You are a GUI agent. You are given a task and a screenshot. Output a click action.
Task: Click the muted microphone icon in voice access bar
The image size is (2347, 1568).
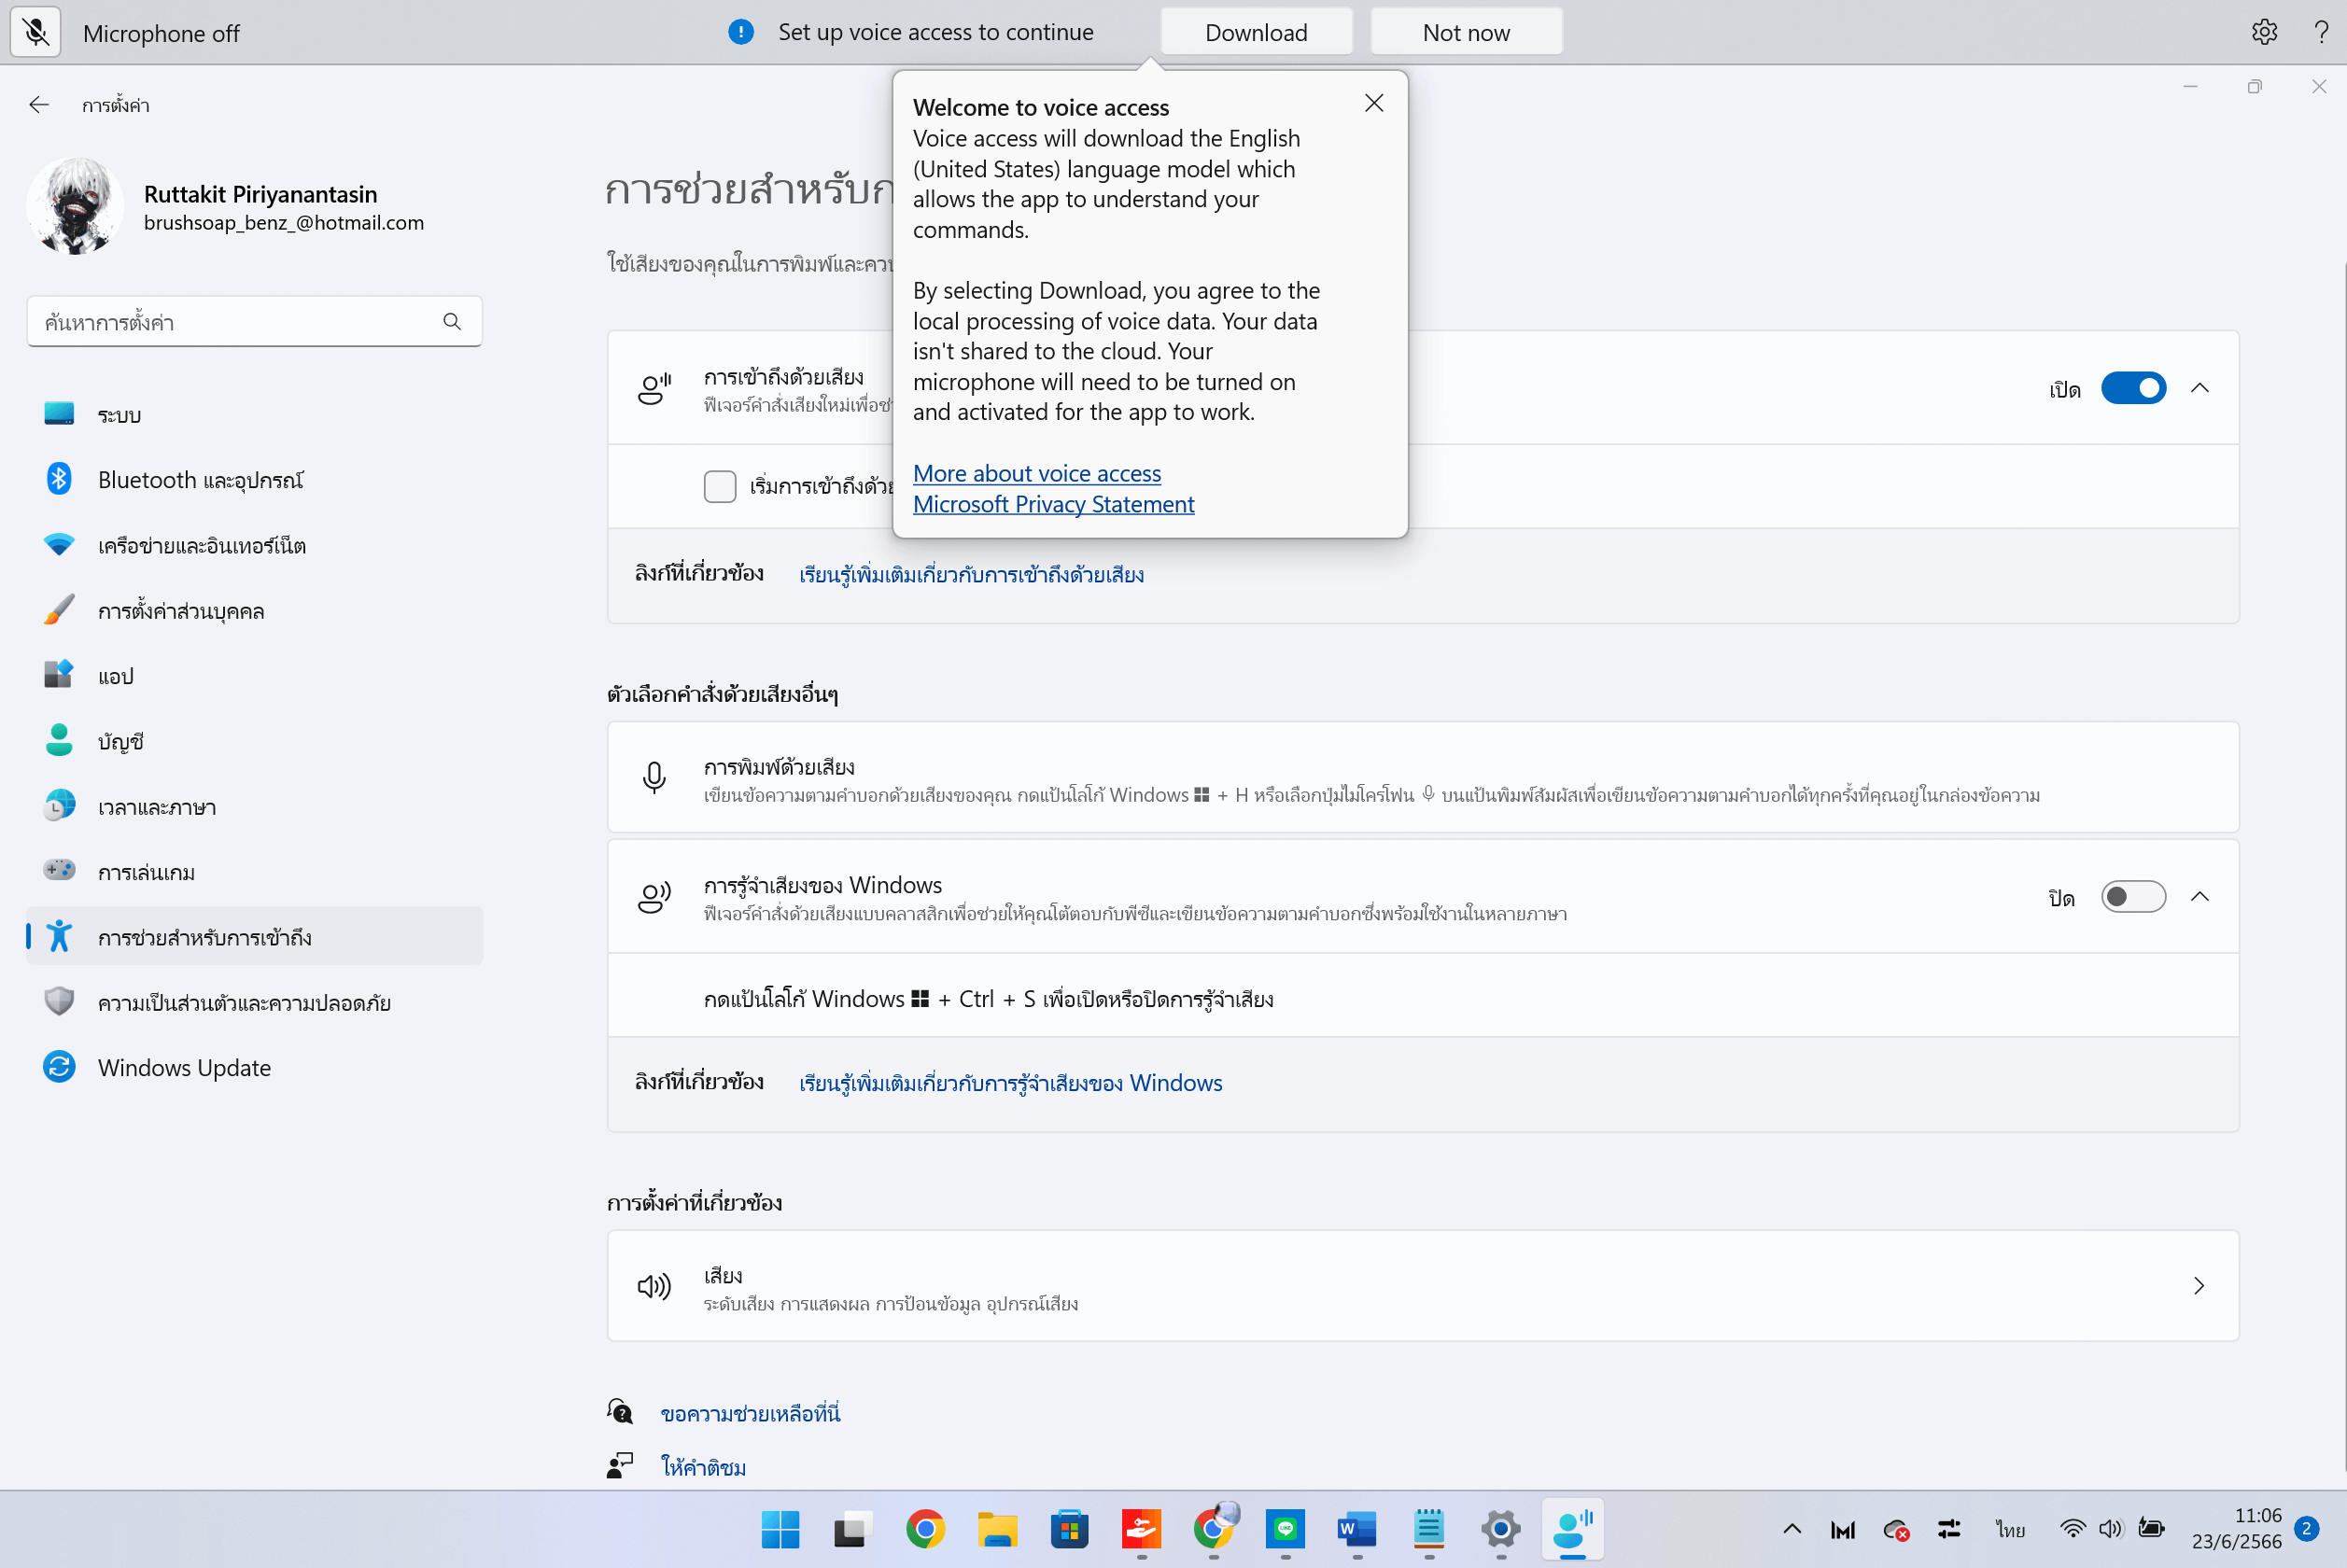[x=36, y=32]
